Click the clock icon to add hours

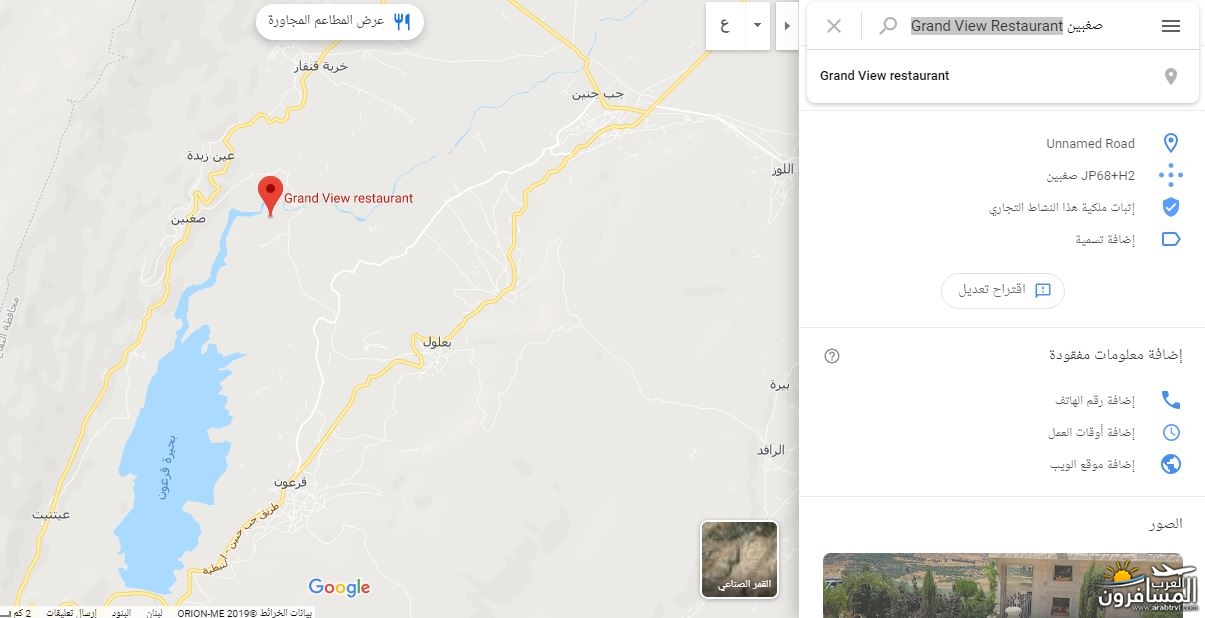[1171, 432]
